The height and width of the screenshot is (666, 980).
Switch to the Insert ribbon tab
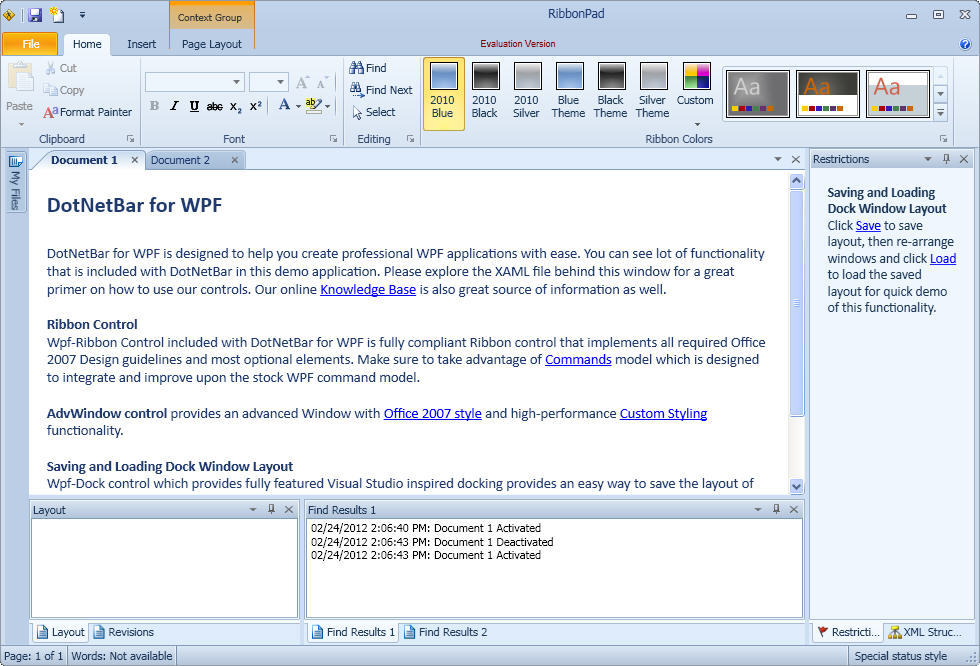click(x=141, y=44)
